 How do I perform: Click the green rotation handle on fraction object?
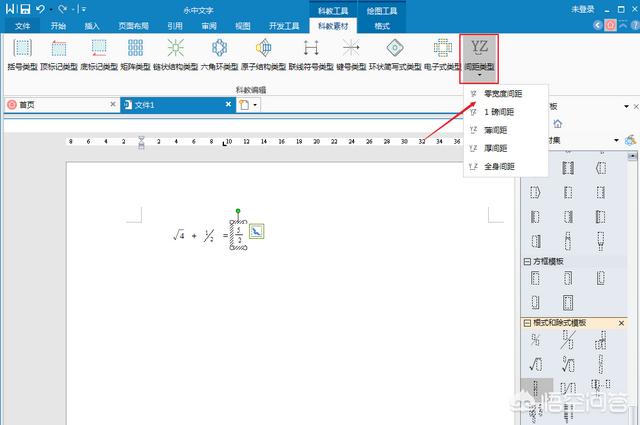[238, 211]
